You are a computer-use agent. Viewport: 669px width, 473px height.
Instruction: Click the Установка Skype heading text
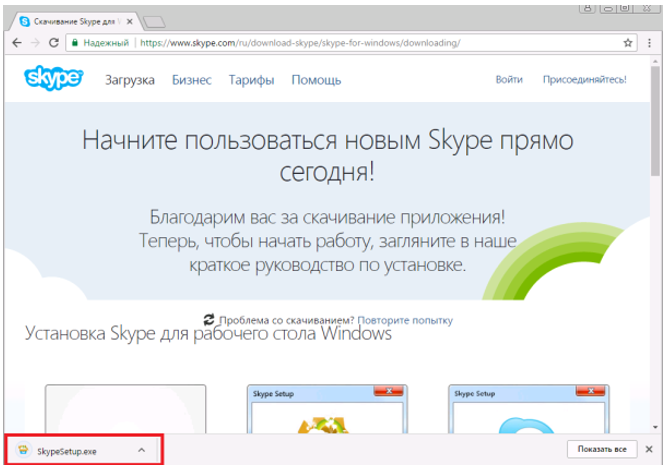(x=208, y=334)
